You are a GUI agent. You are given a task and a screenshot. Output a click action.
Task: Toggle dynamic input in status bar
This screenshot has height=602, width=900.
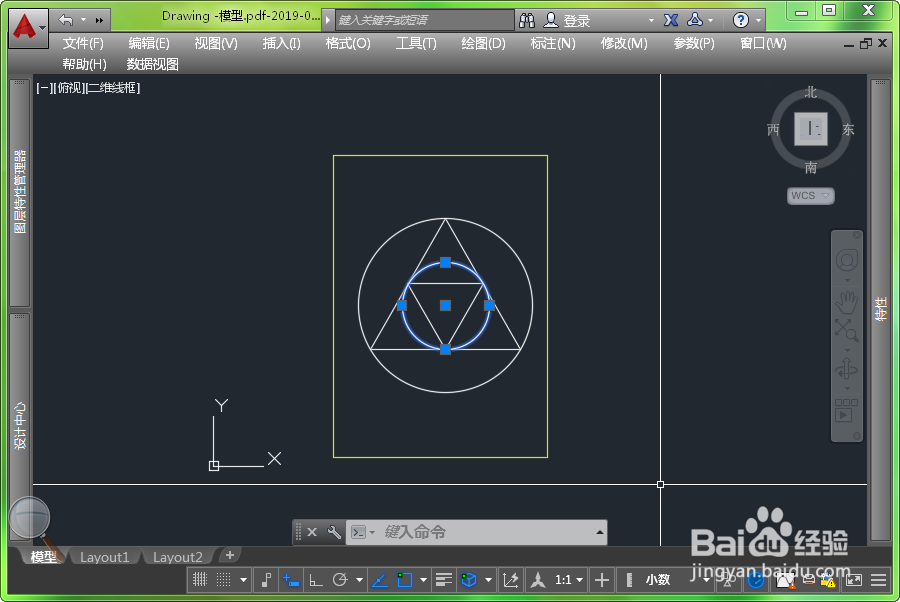click(x=291, y=580)
